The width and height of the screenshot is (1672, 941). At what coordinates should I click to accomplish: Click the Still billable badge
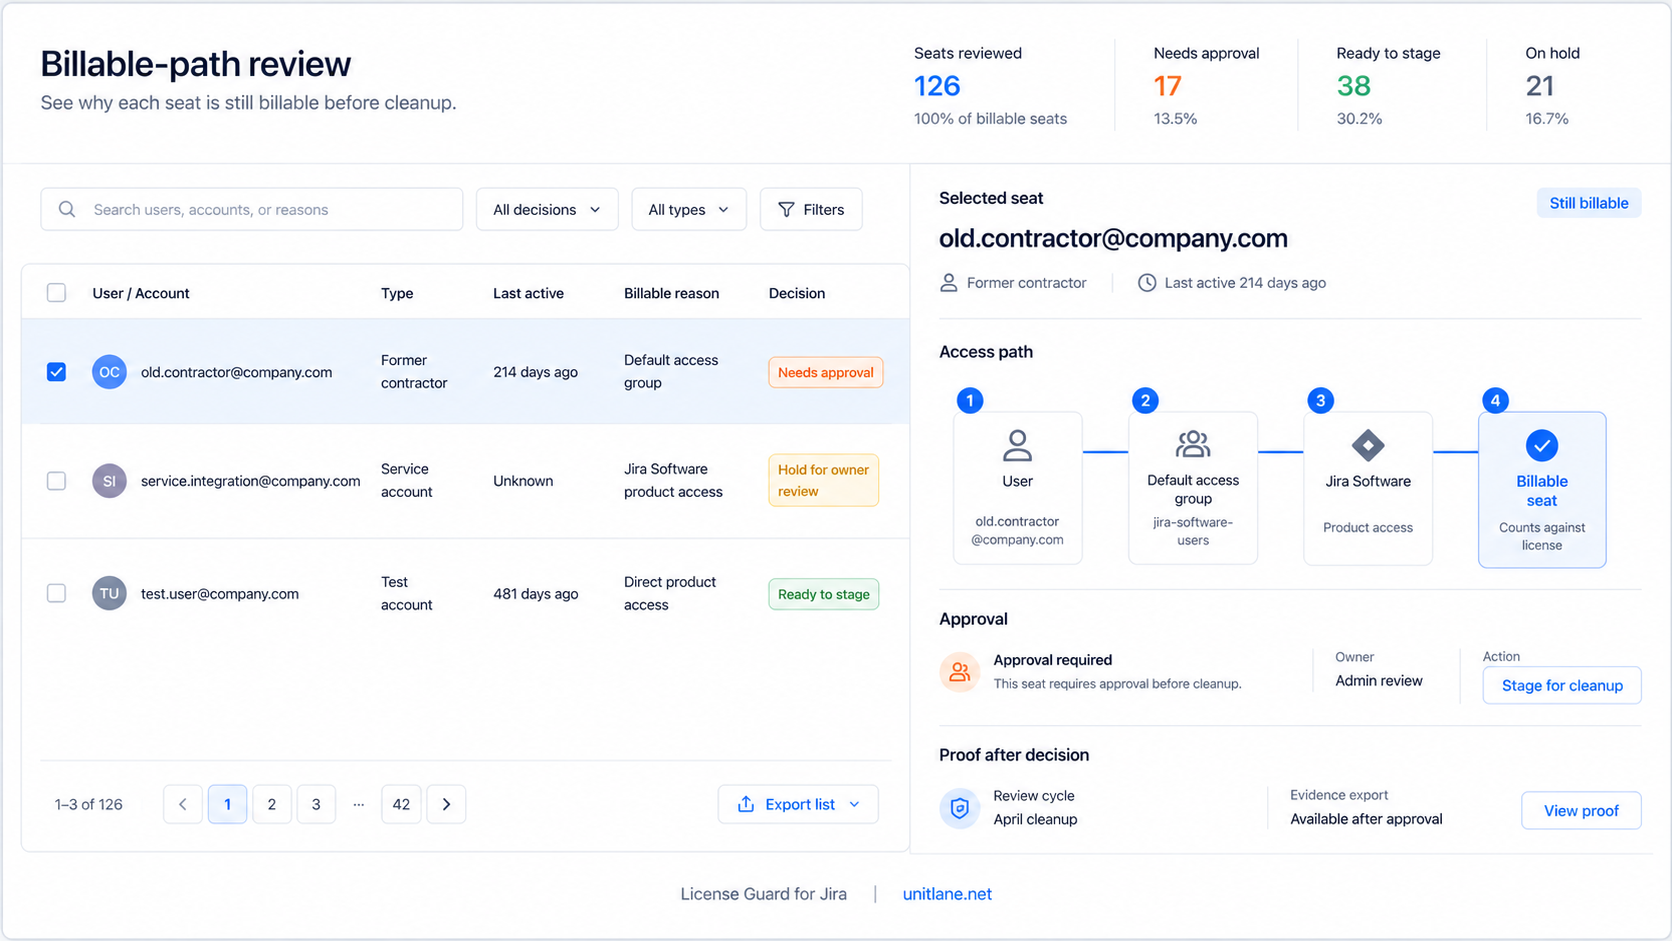tap(1589, 203)
